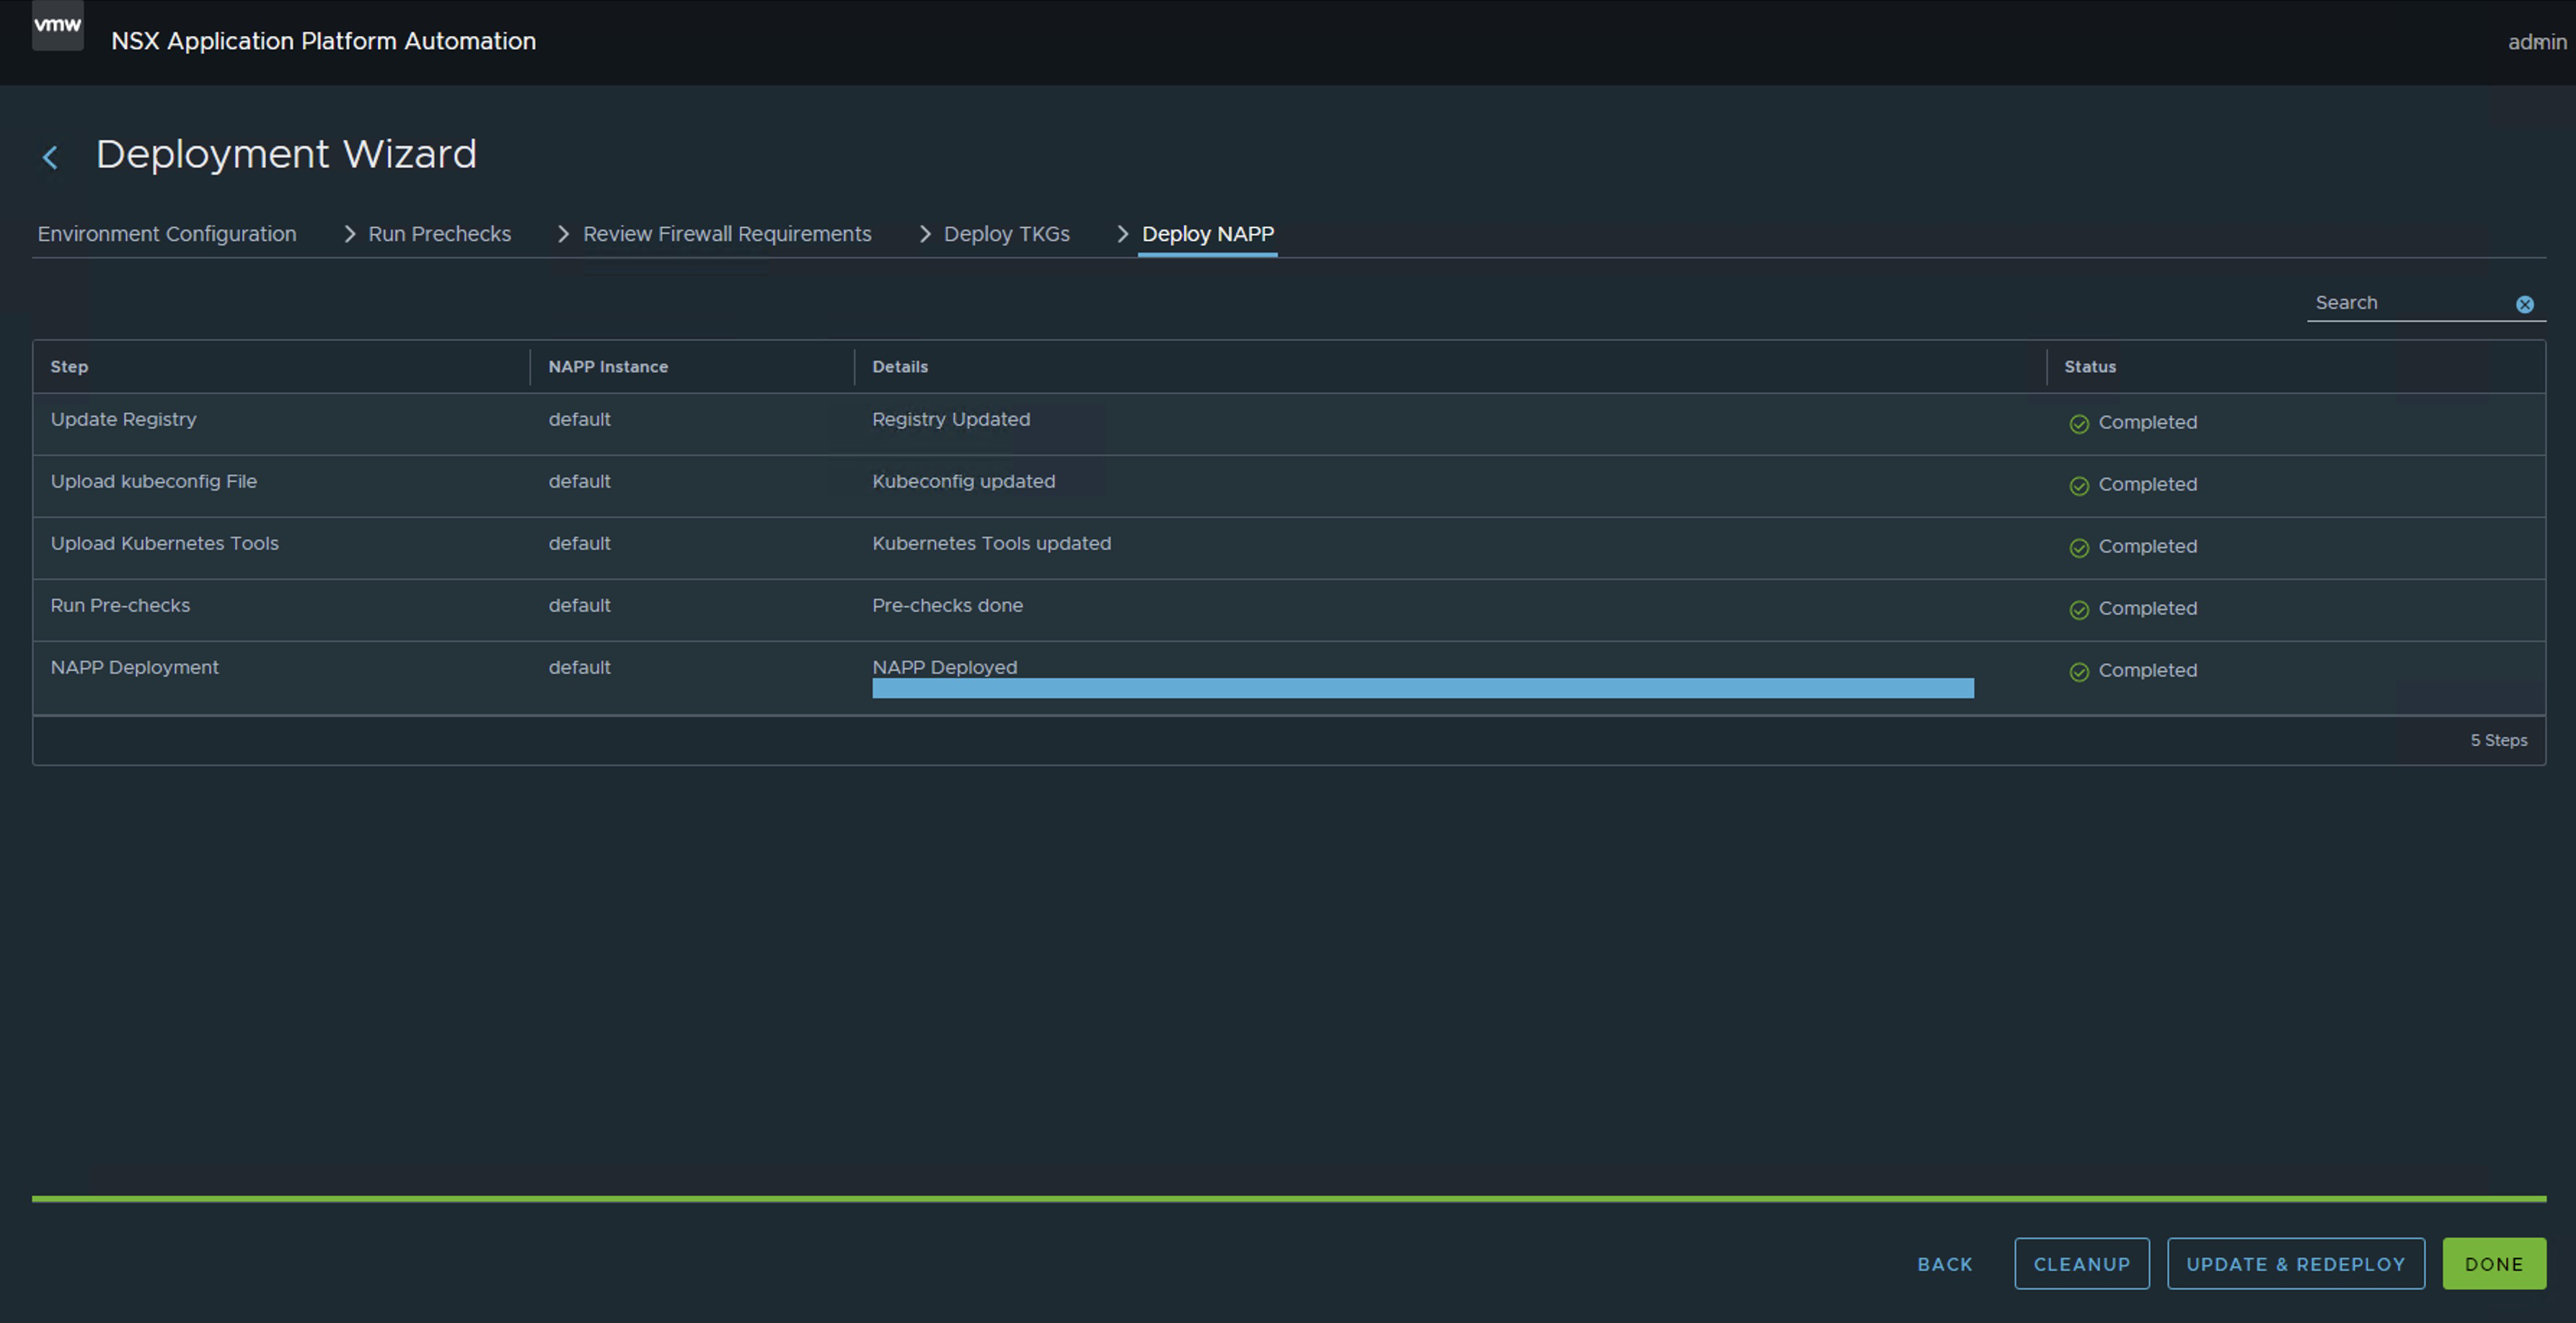2576x1323 pixels.
Task: Click 'Completed' text in Run Pre-checks row
Action: 2148,609
